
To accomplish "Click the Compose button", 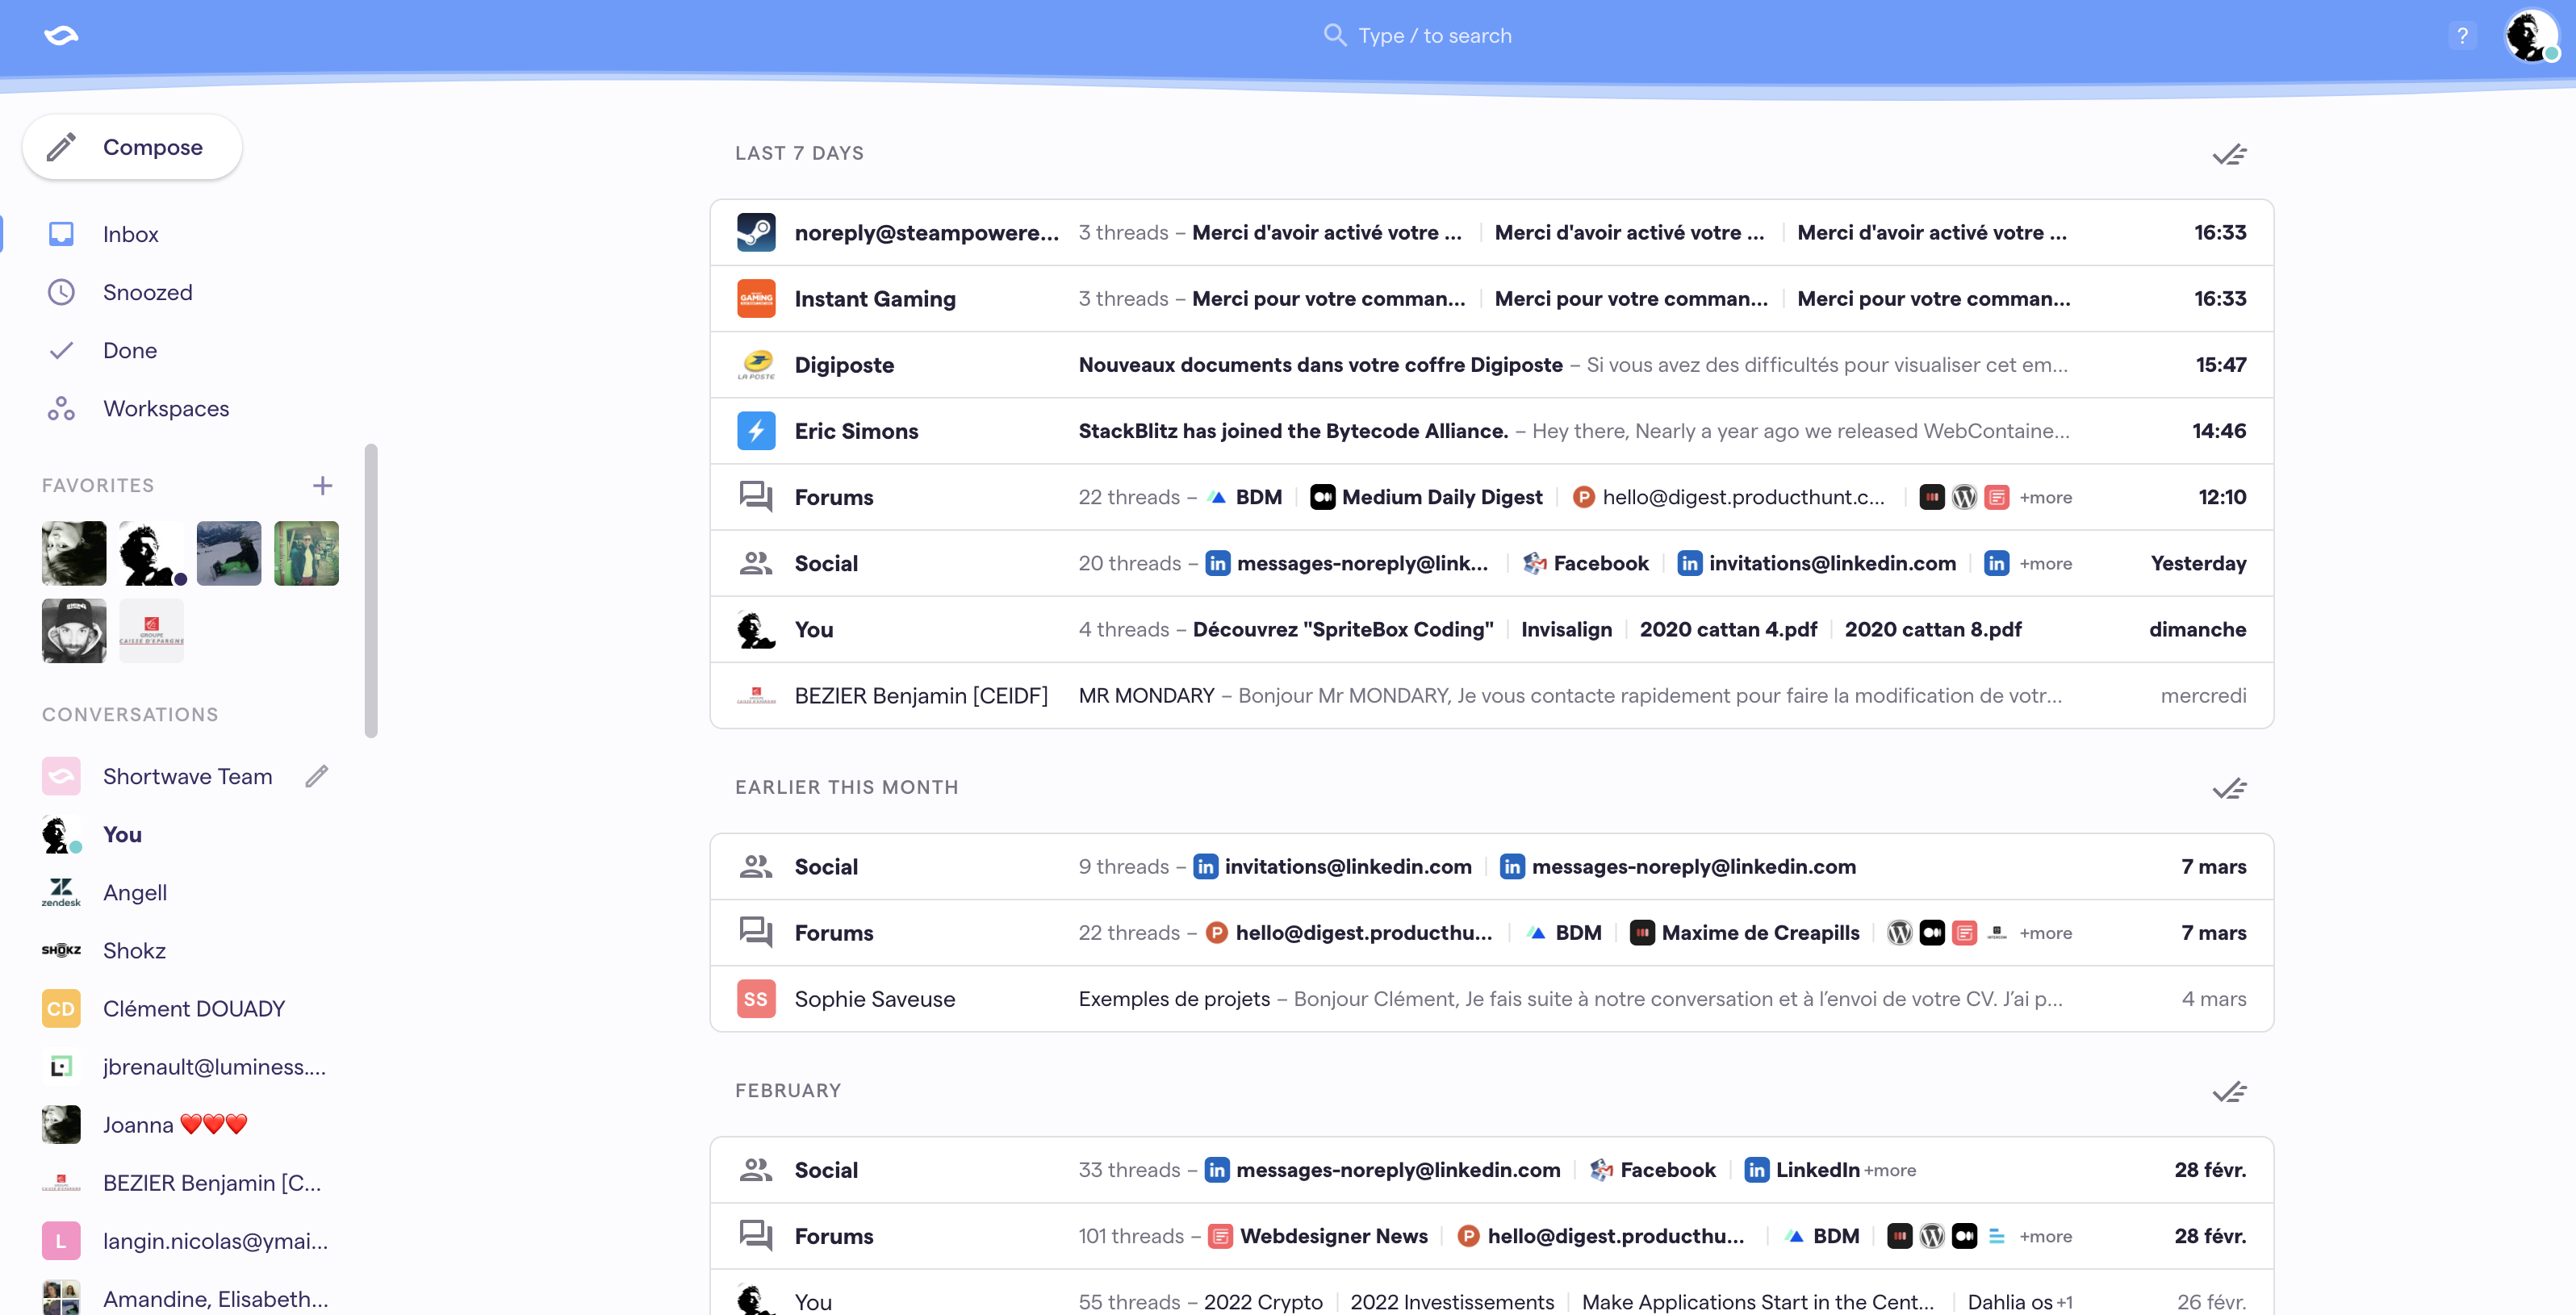I will click(x=132, y=147).
